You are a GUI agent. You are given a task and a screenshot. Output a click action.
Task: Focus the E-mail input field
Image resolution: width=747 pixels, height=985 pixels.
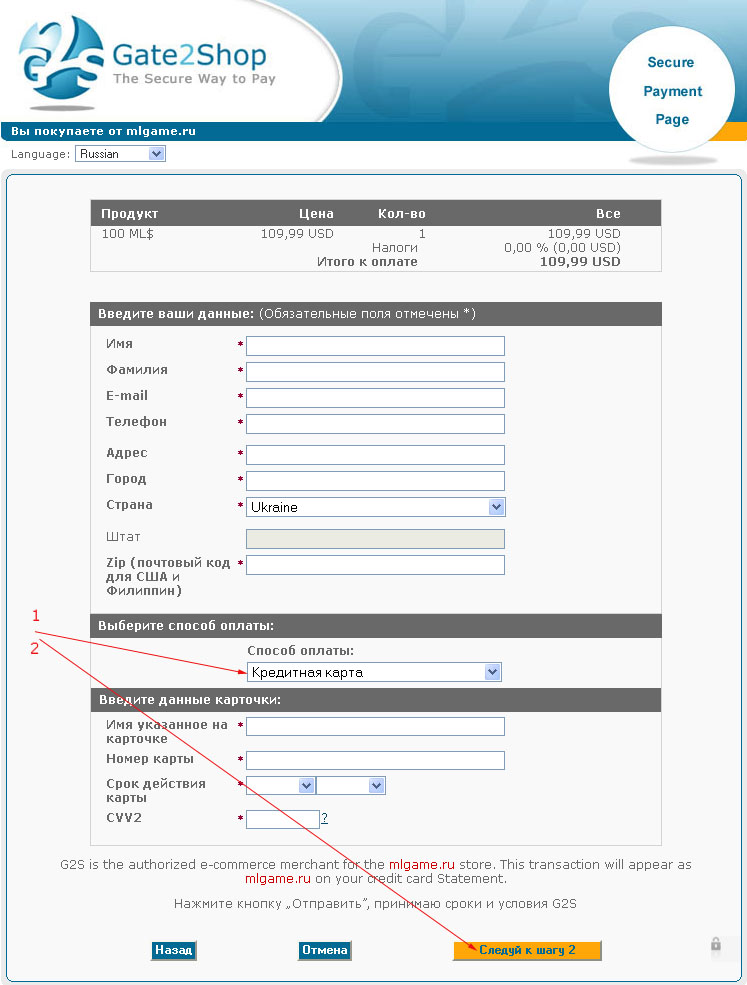375,398
